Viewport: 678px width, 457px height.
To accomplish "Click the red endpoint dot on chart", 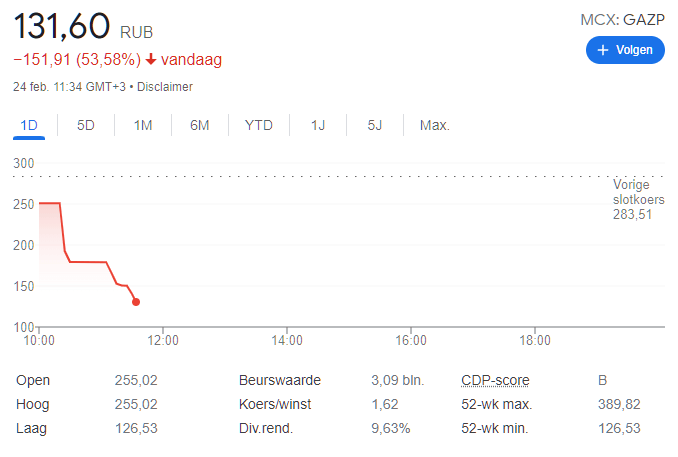I will pyautogui.click(x=135, y=302).
